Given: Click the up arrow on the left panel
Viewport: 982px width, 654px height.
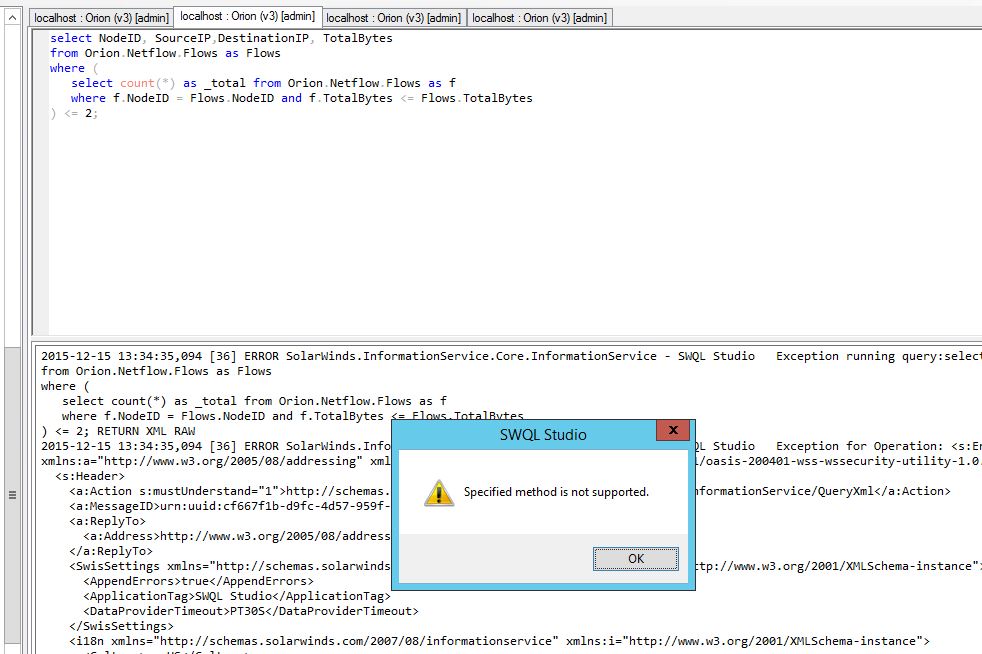Looking at the screenshot, I should pos(12,18).
